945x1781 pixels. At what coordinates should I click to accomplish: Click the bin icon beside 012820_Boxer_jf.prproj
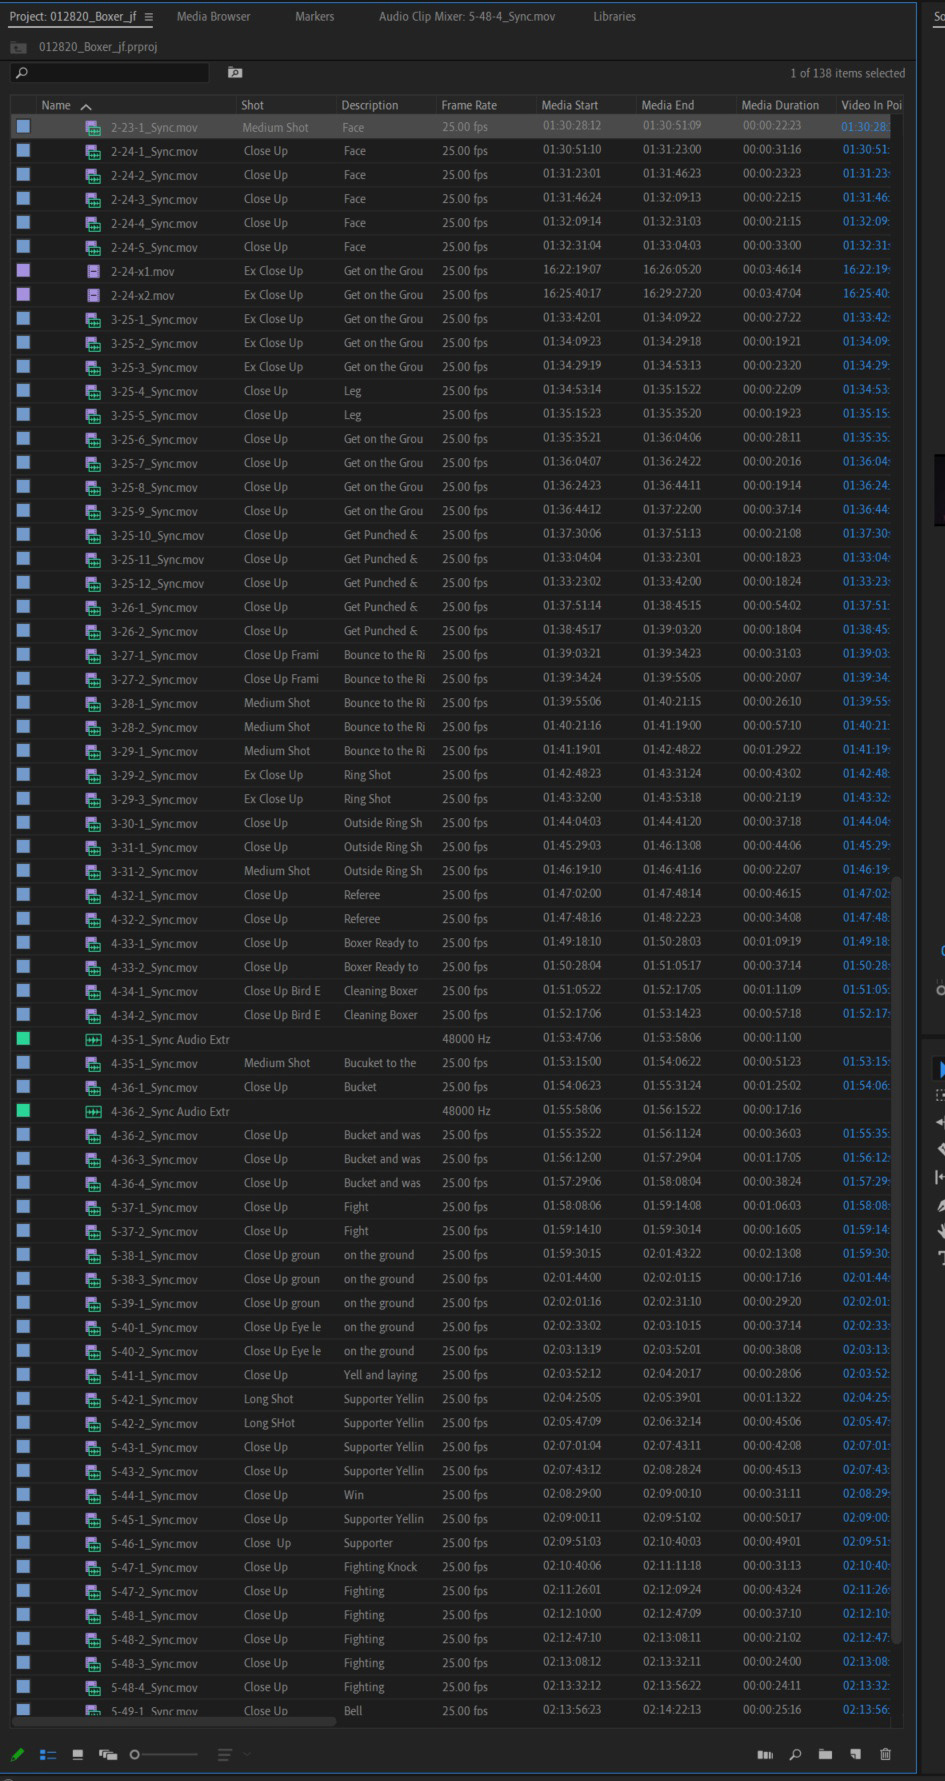(x=18, y=47)
